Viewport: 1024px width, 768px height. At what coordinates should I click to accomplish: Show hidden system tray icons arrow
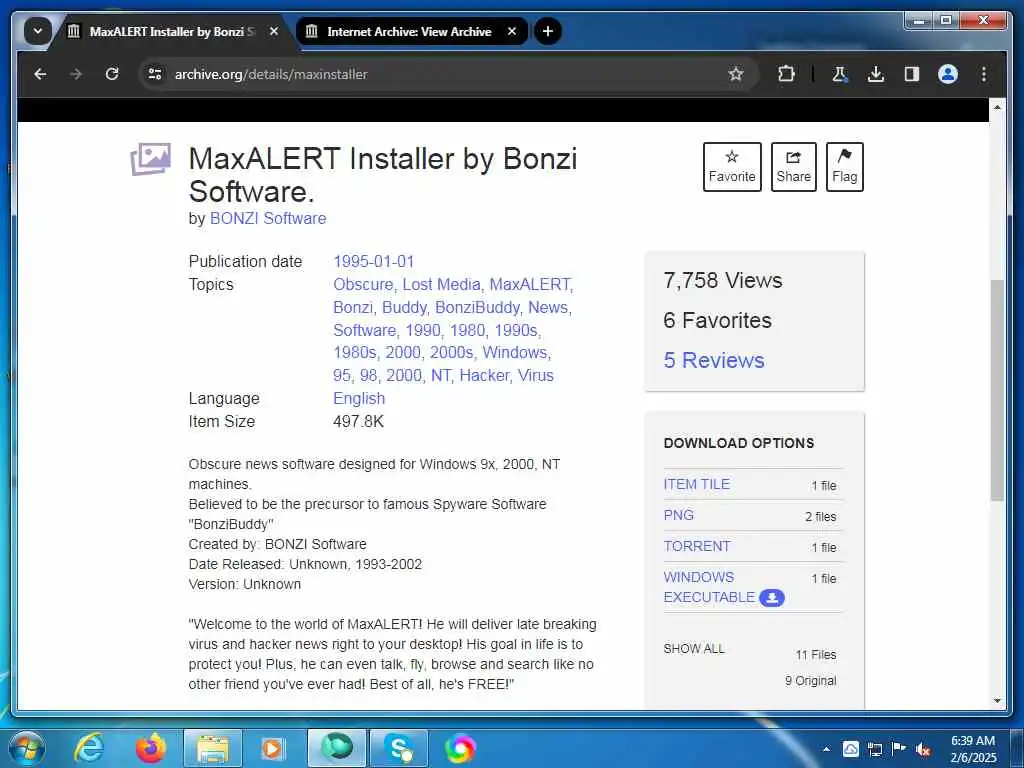tap(826, 749)
